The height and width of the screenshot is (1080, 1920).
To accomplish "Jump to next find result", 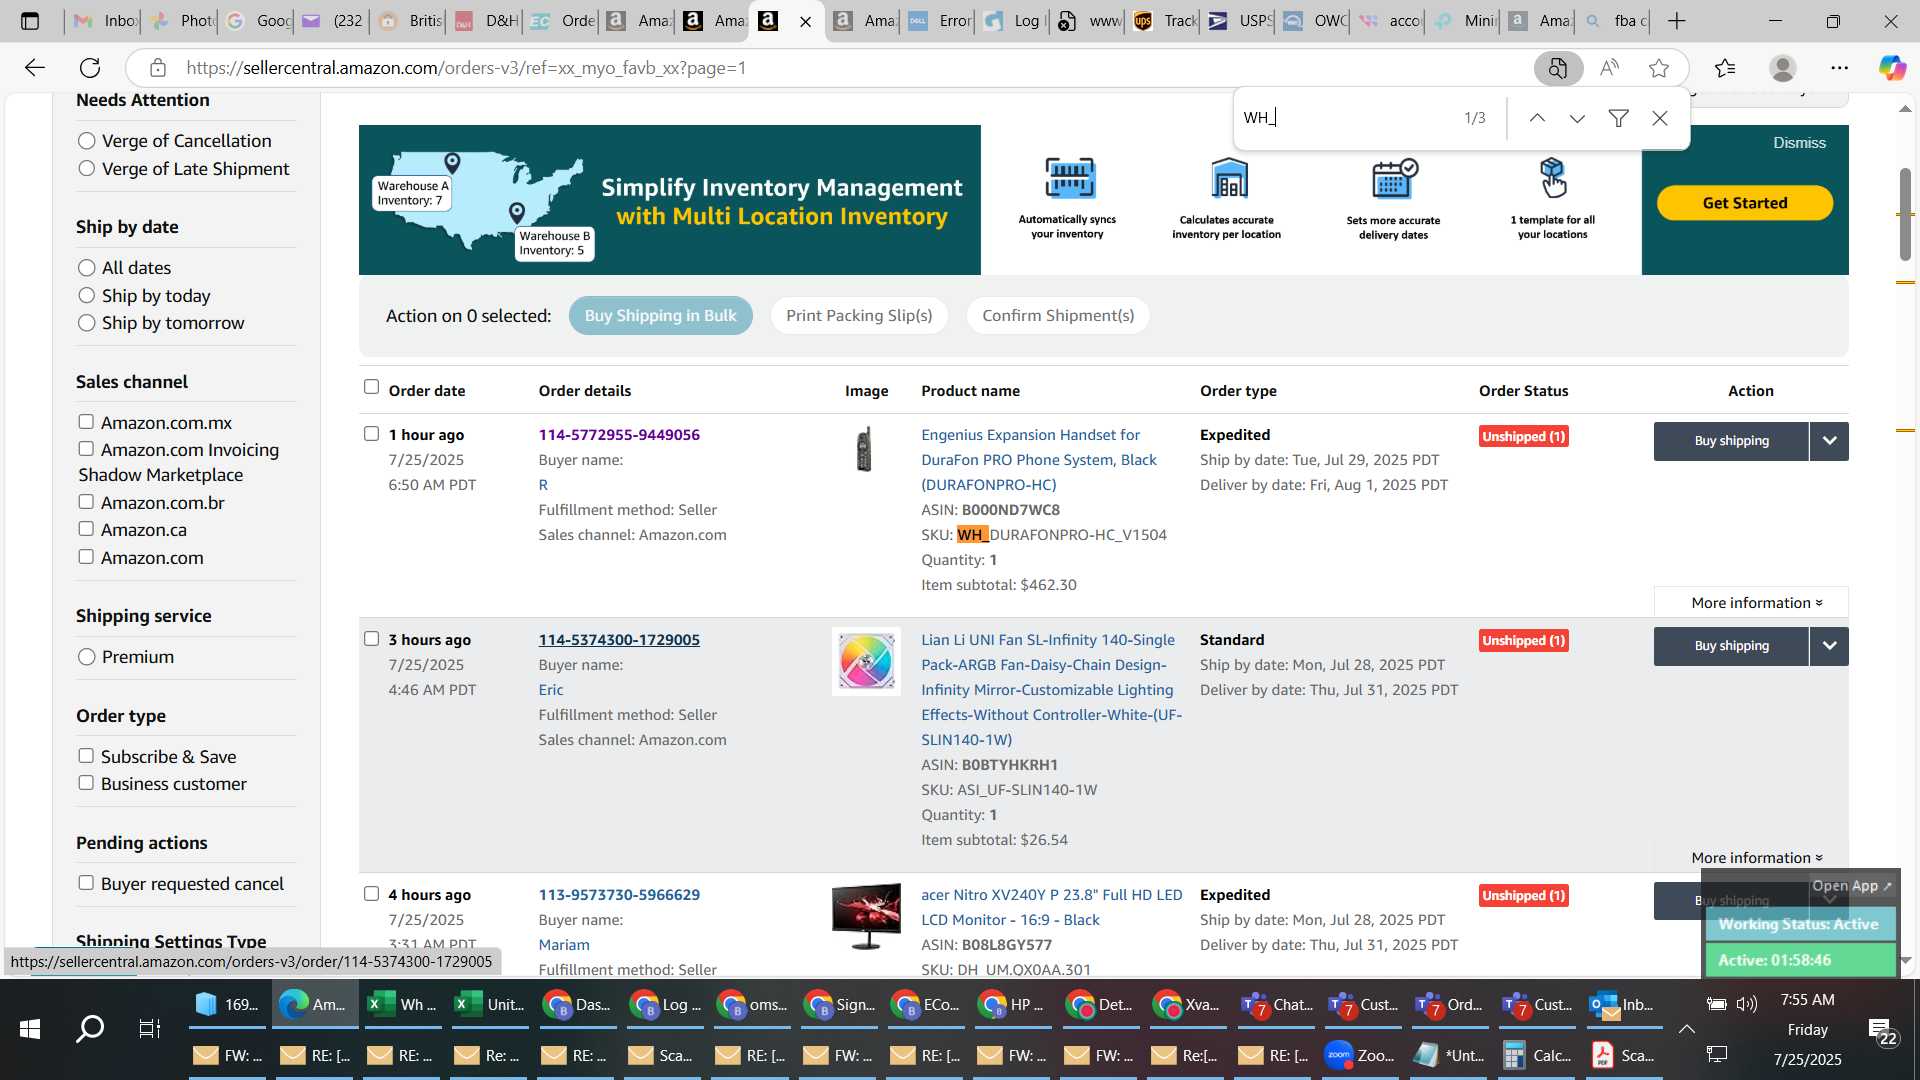I will 1577,118.
